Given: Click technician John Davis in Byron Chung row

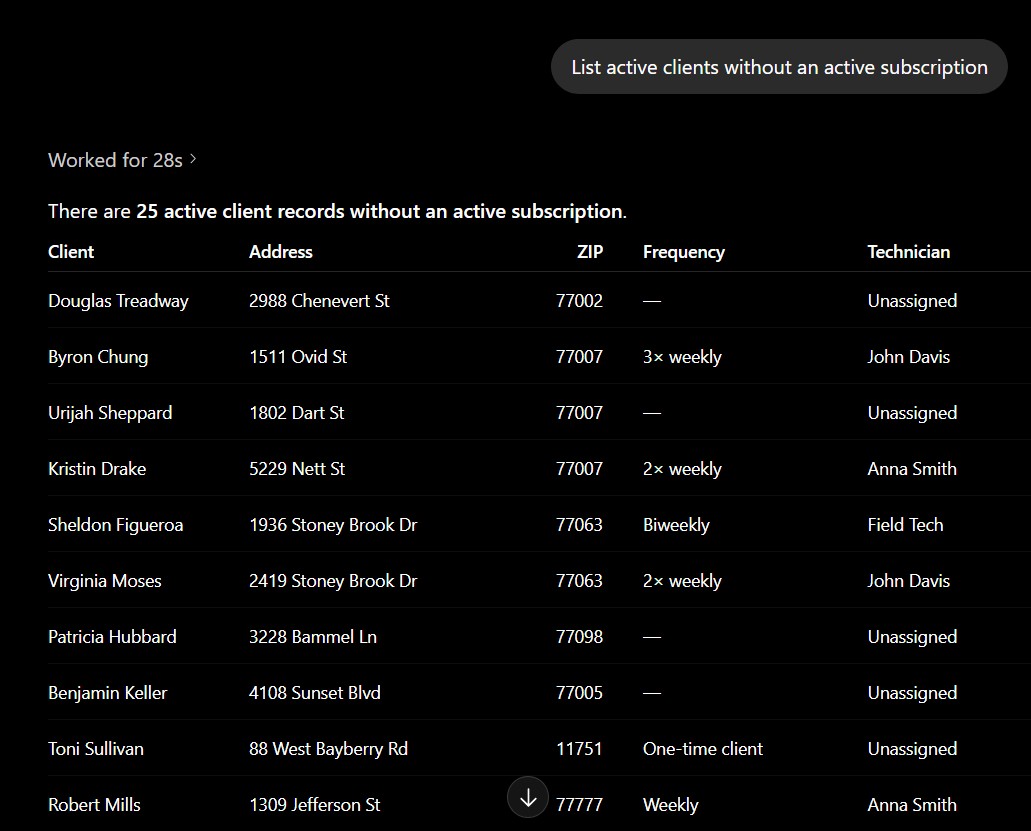Looking at the screenshot, I should tap(909, 356).
